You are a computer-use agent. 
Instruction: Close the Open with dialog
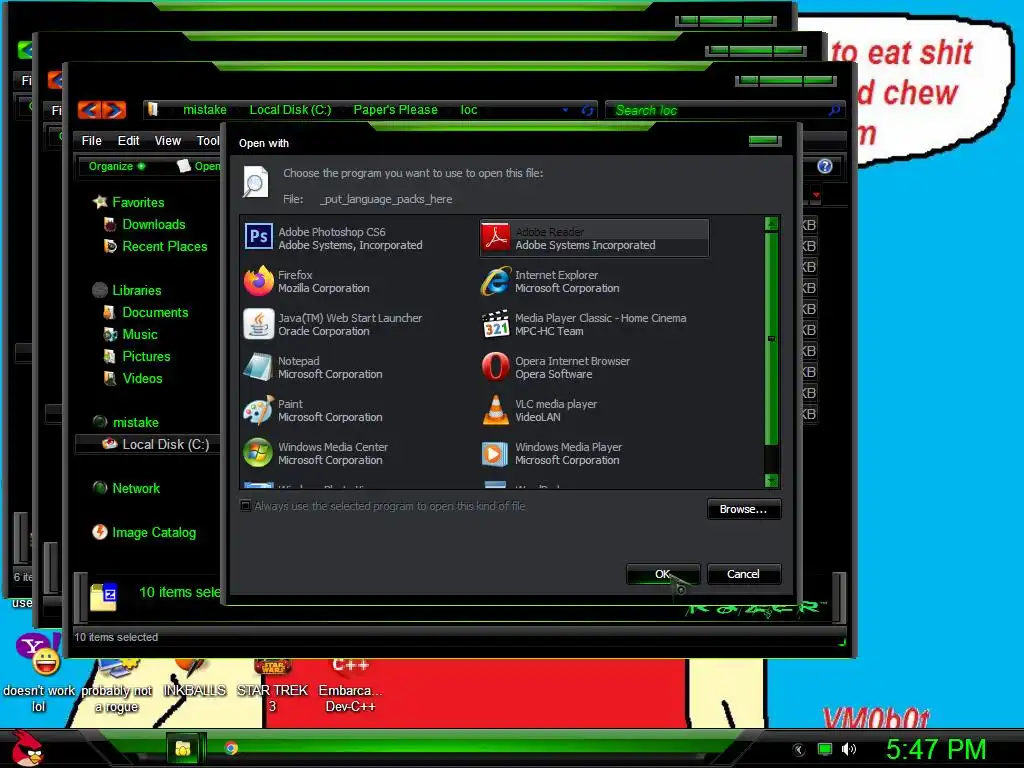764,140
